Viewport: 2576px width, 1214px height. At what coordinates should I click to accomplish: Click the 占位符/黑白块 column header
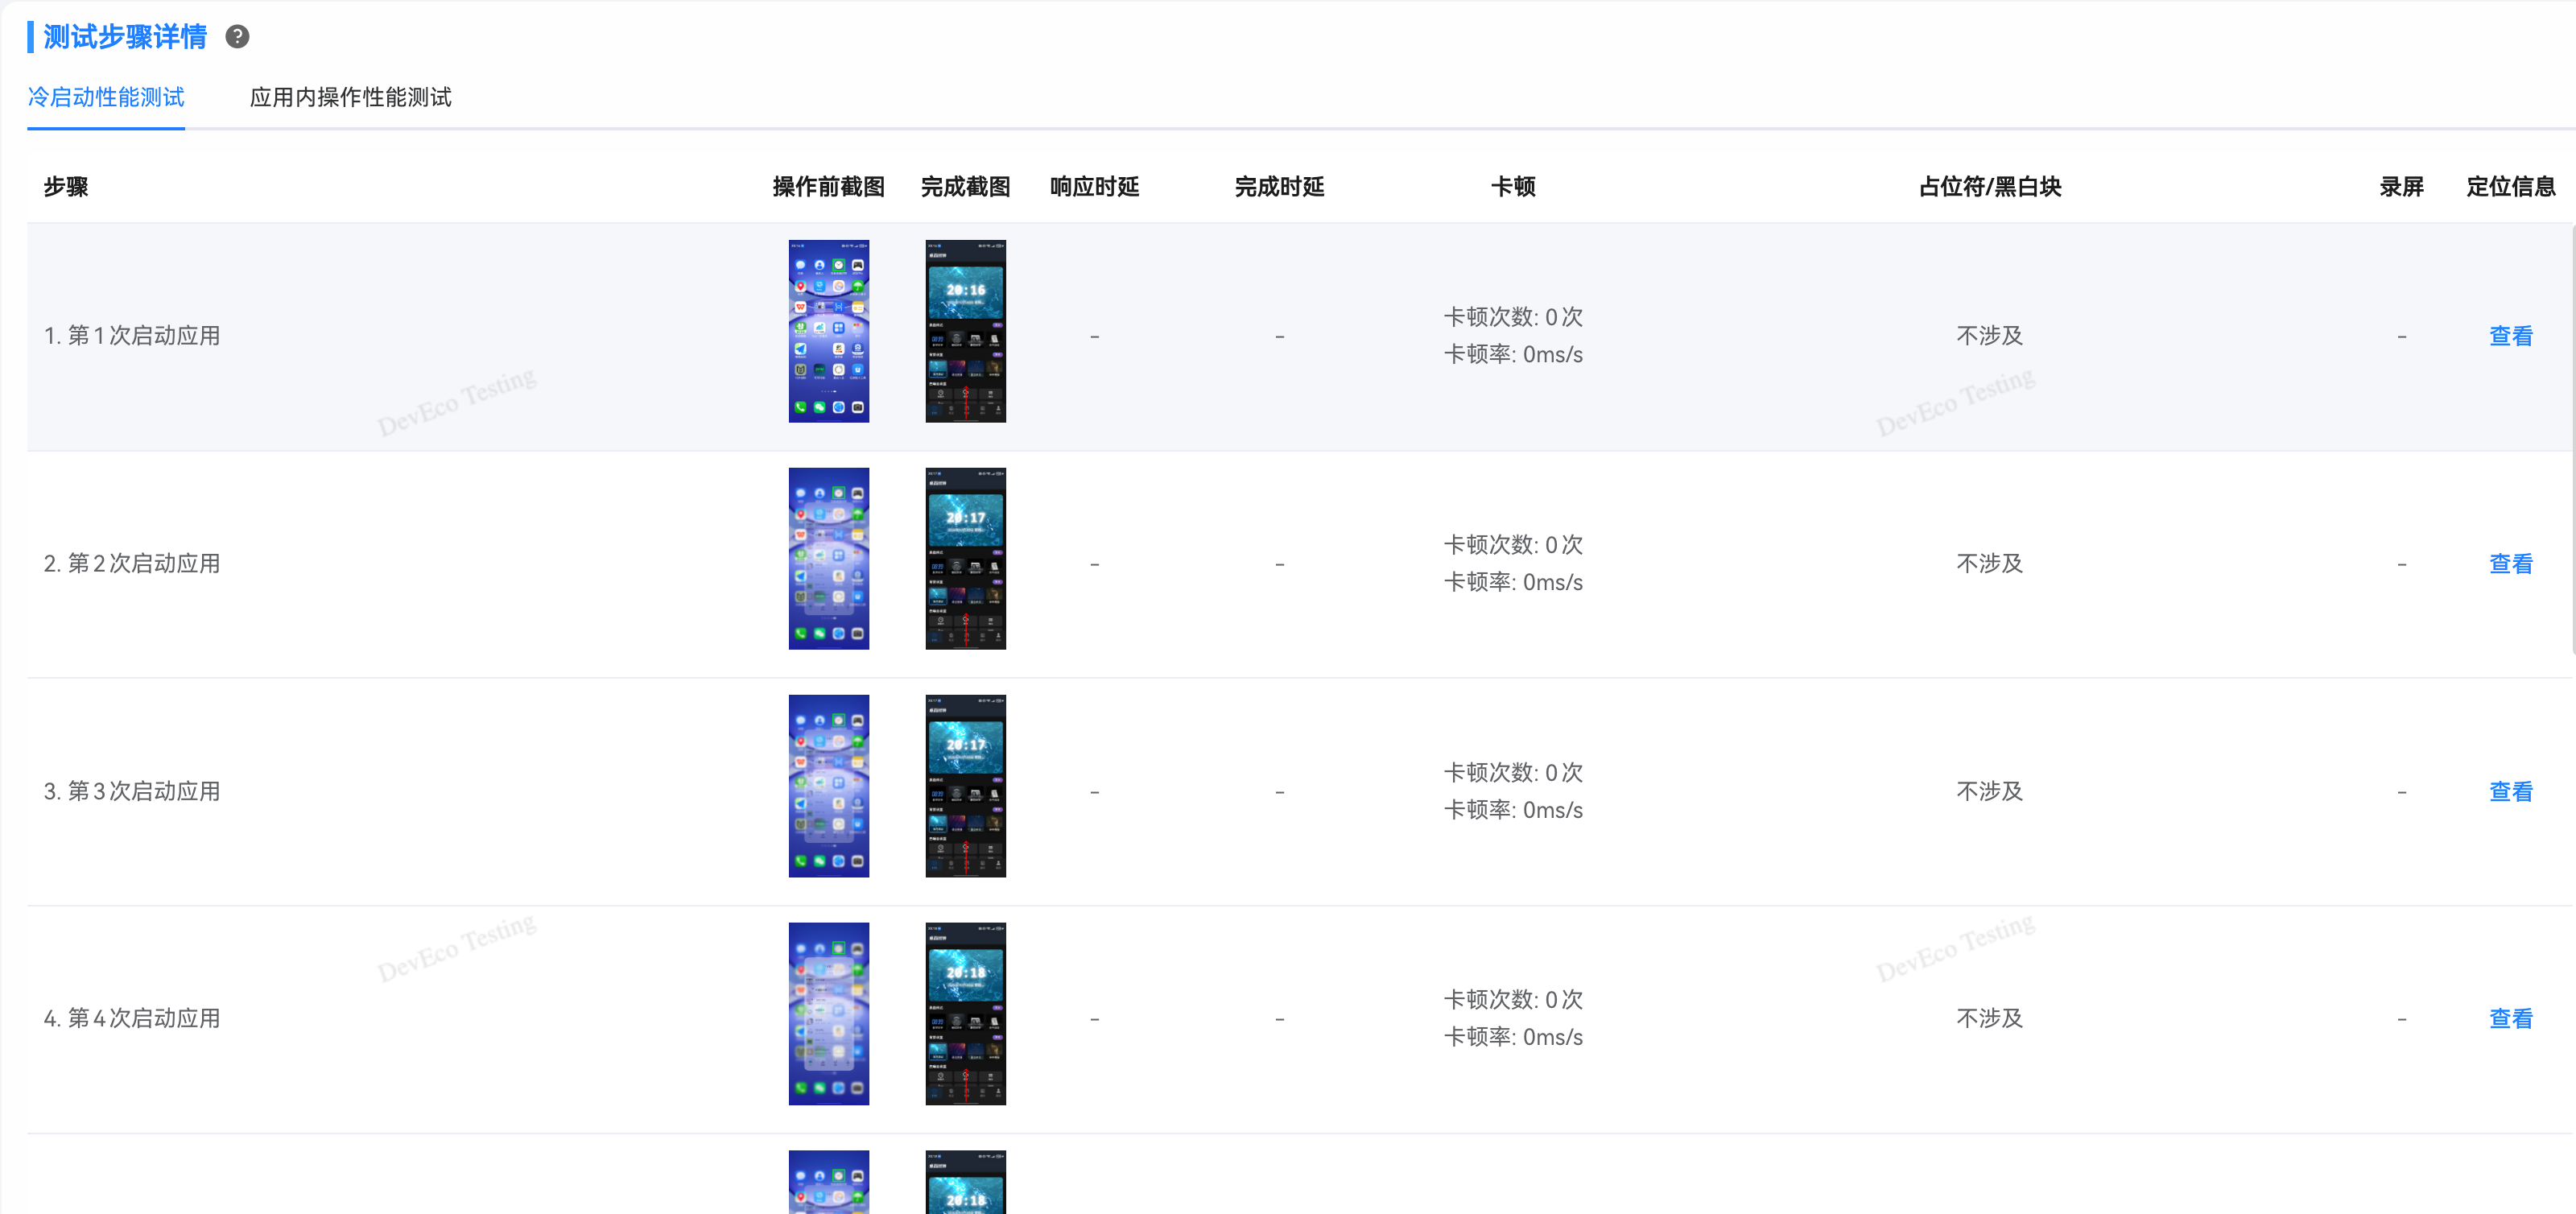point(1990,187)
